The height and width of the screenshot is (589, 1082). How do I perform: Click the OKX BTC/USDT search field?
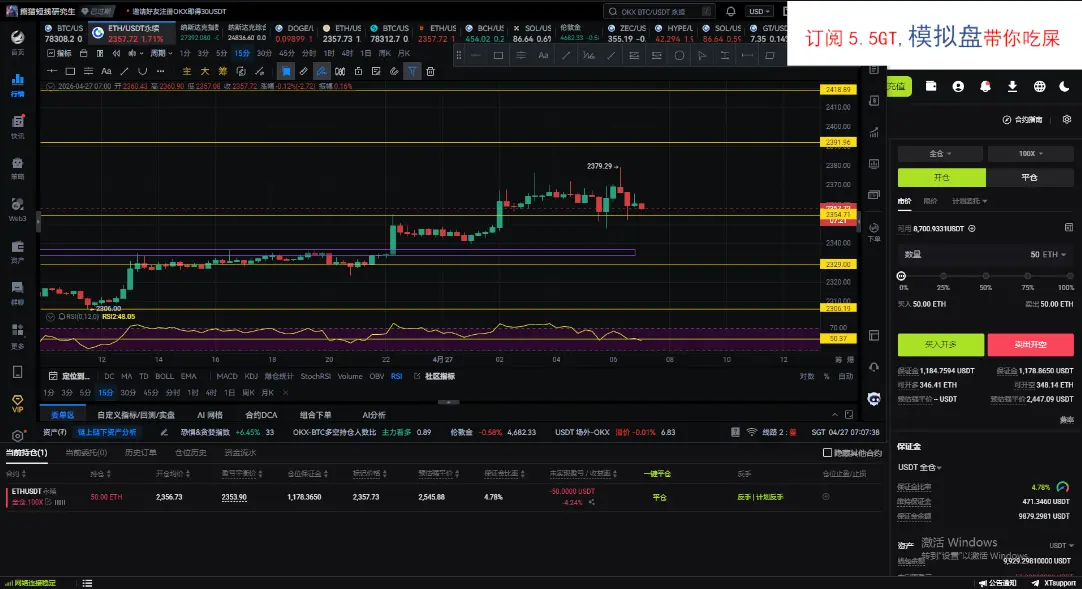pyautogui.click(x=658, y=11)
